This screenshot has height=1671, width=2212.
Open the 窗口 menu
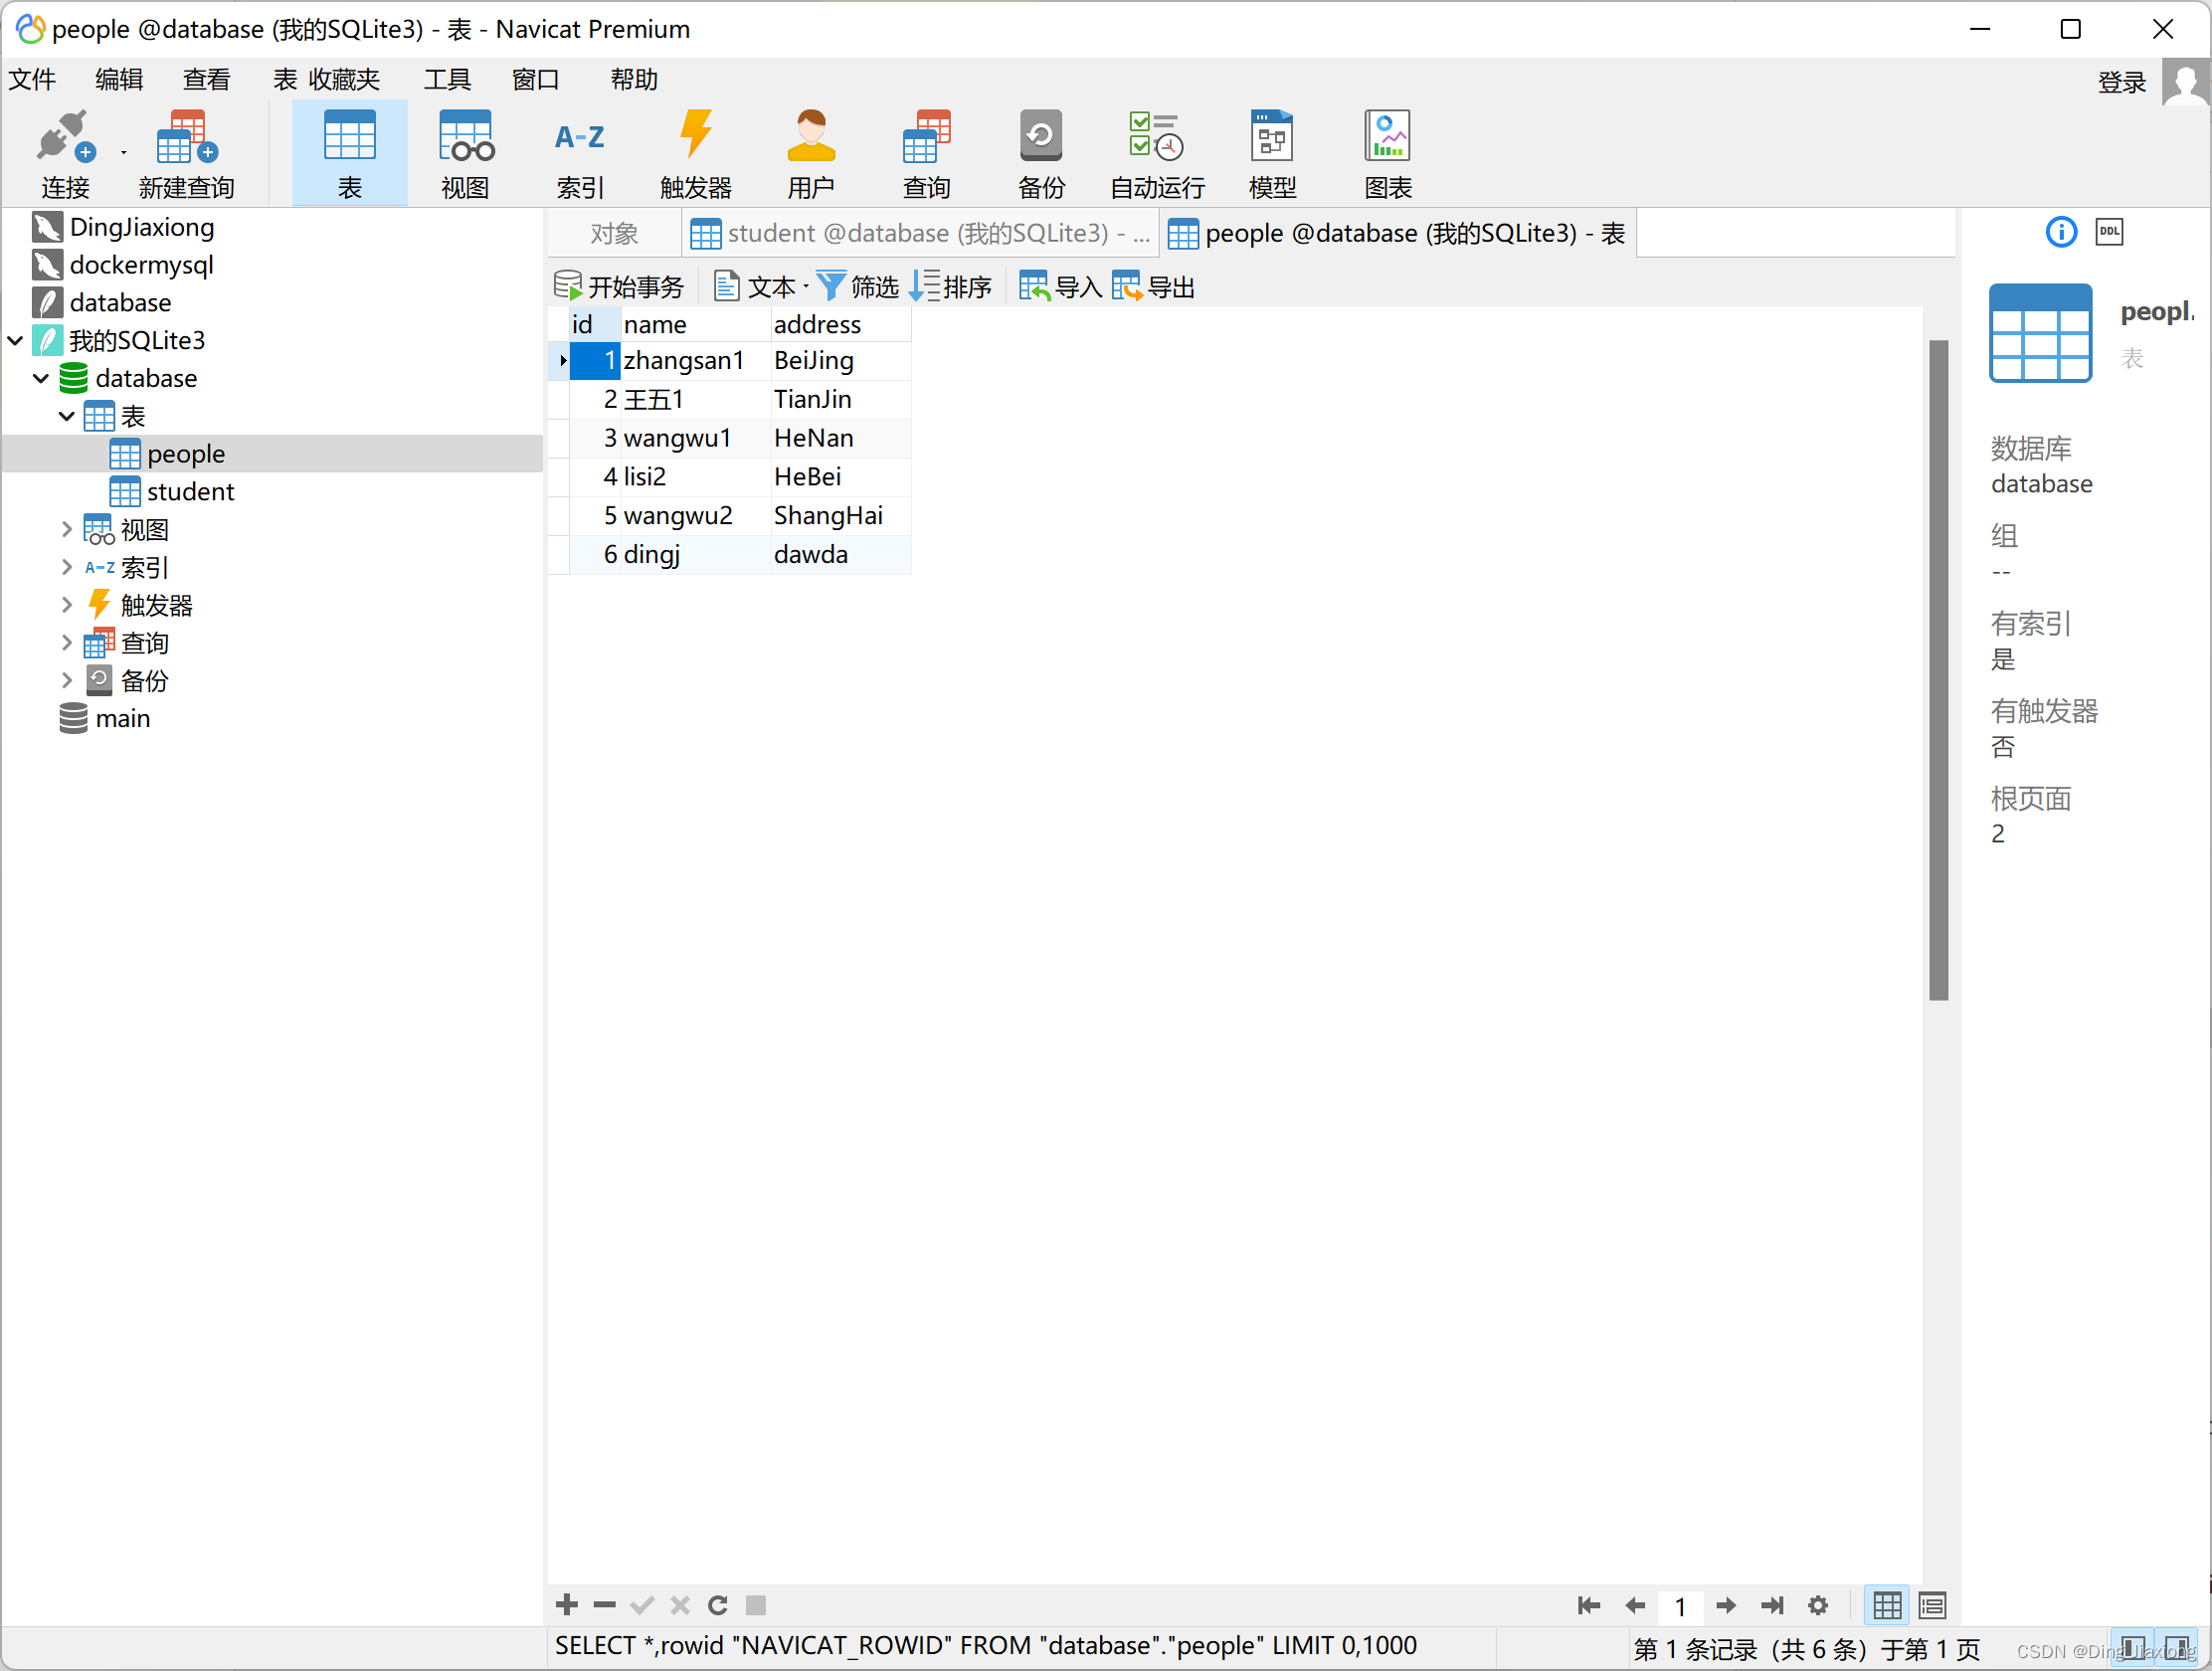coord(535,79)
